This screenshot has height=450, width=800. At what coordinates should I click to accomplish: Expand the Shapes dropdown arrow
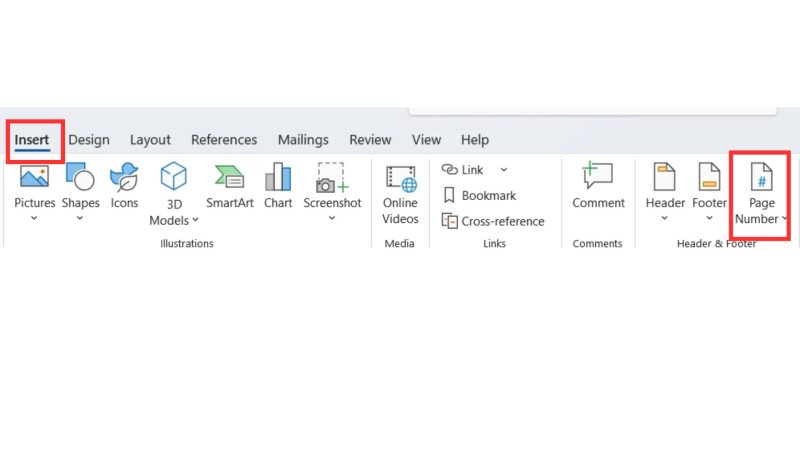pyautogui.click(x=80, y=218)
